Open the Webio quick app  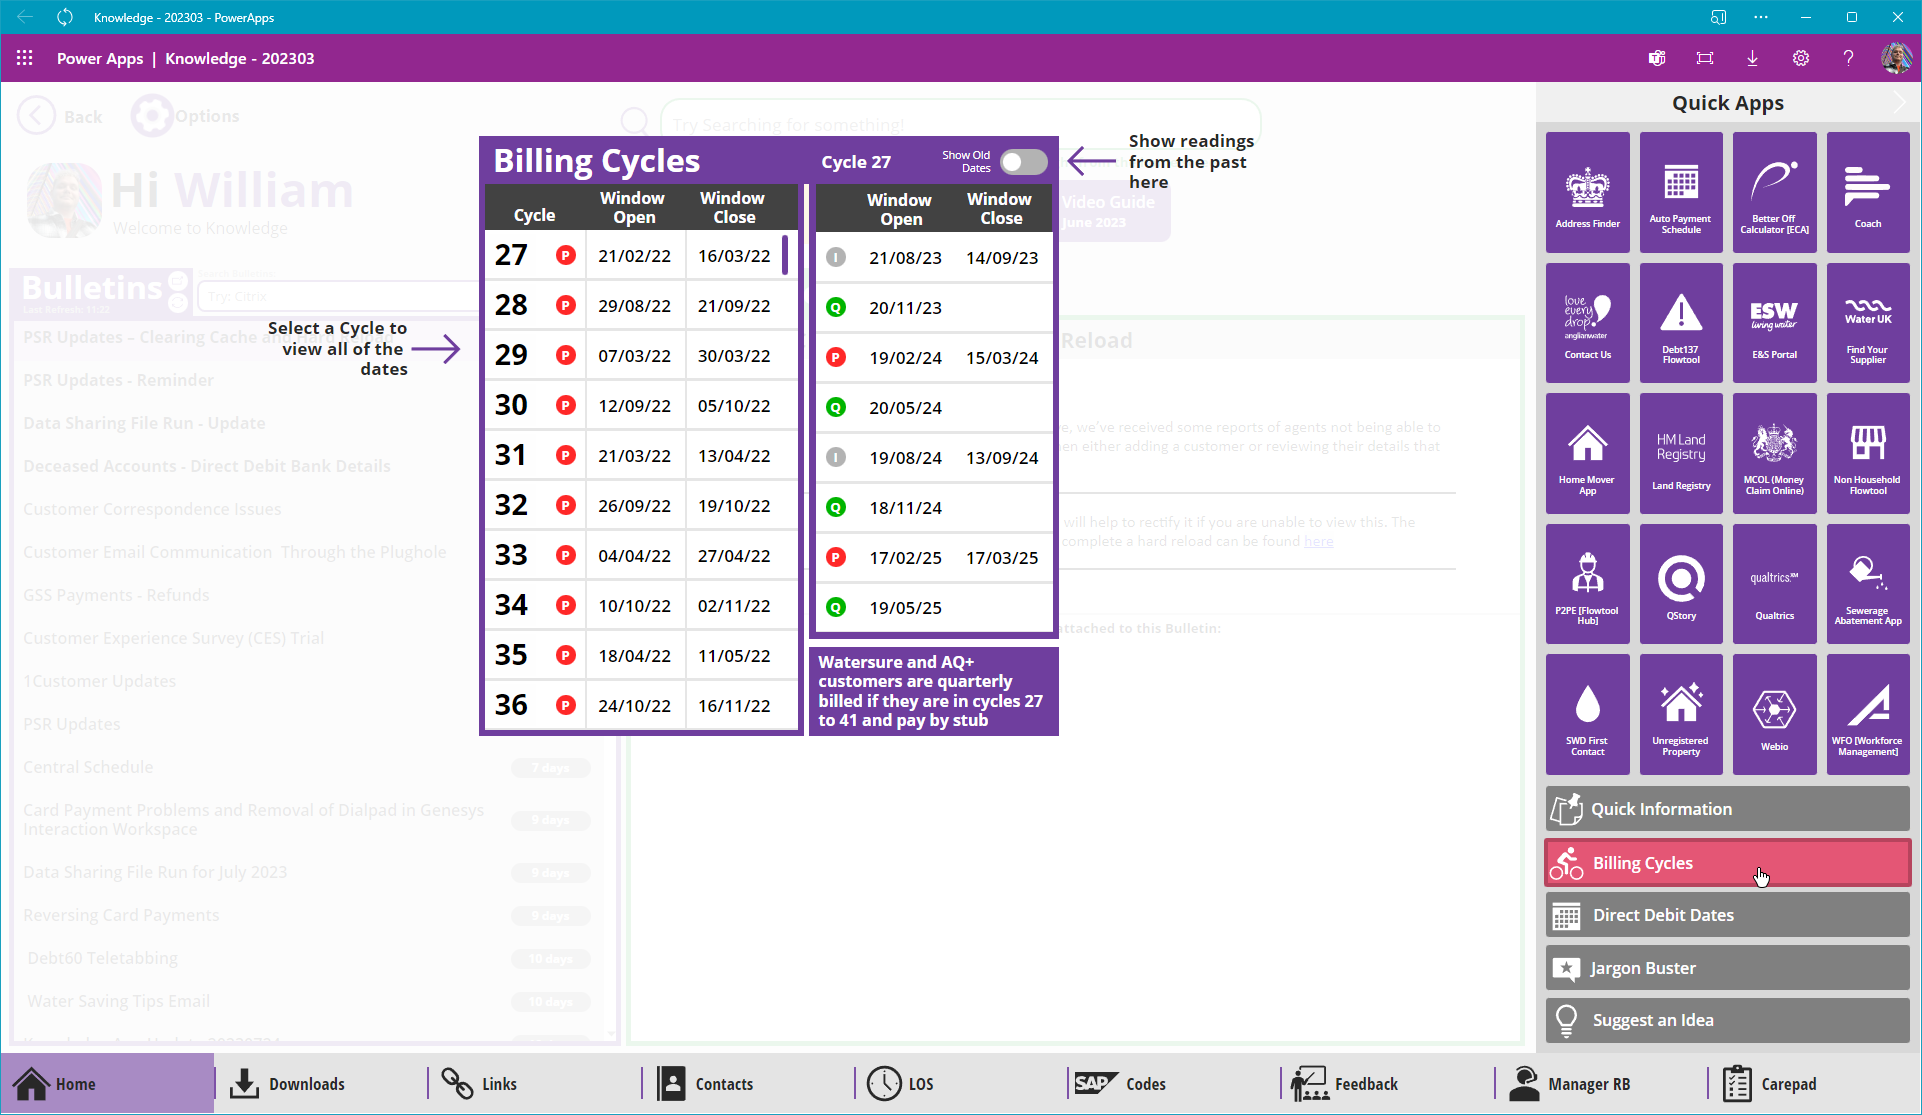click(x=1774, y=714)
